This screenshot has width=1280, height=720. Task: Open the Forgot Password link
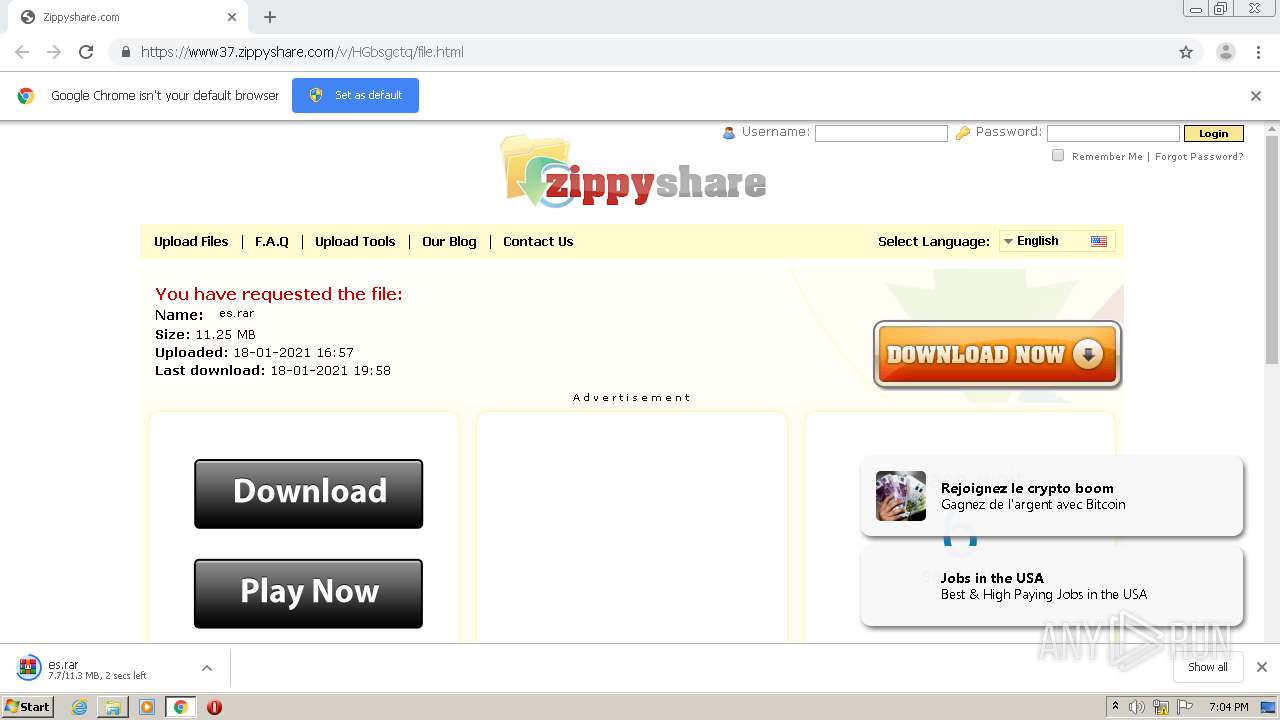pos(1199,156)
